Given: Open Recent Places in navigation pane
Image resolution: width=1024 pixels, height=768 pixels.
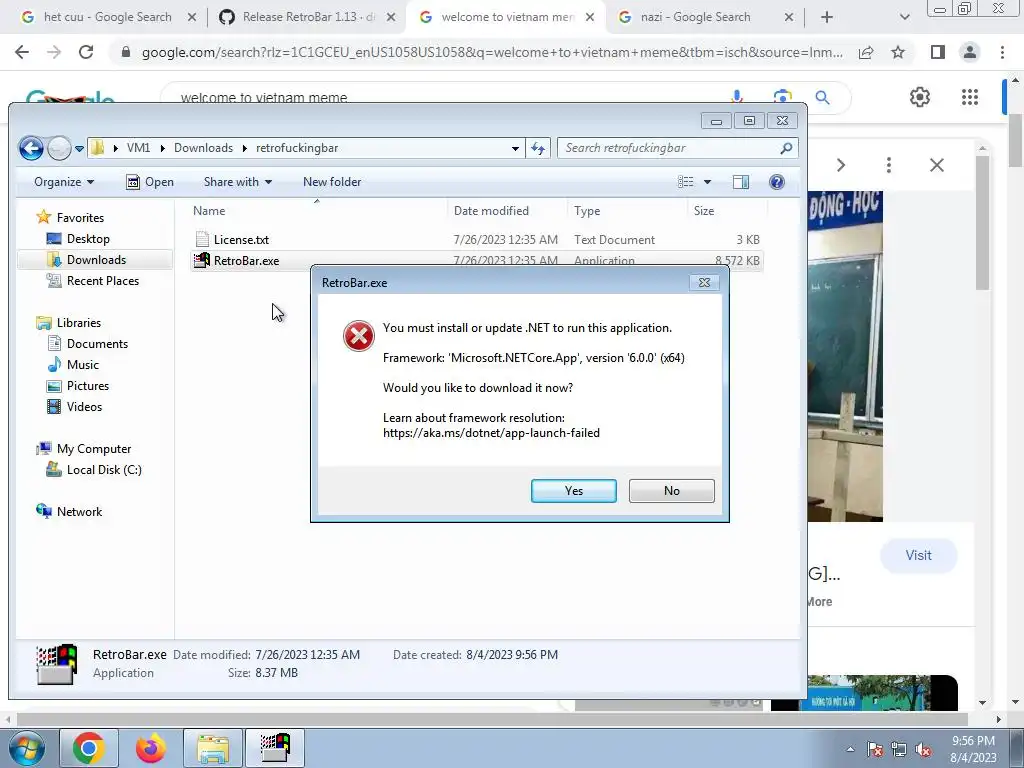Looking at the screenshot, I should click(93, 280).
